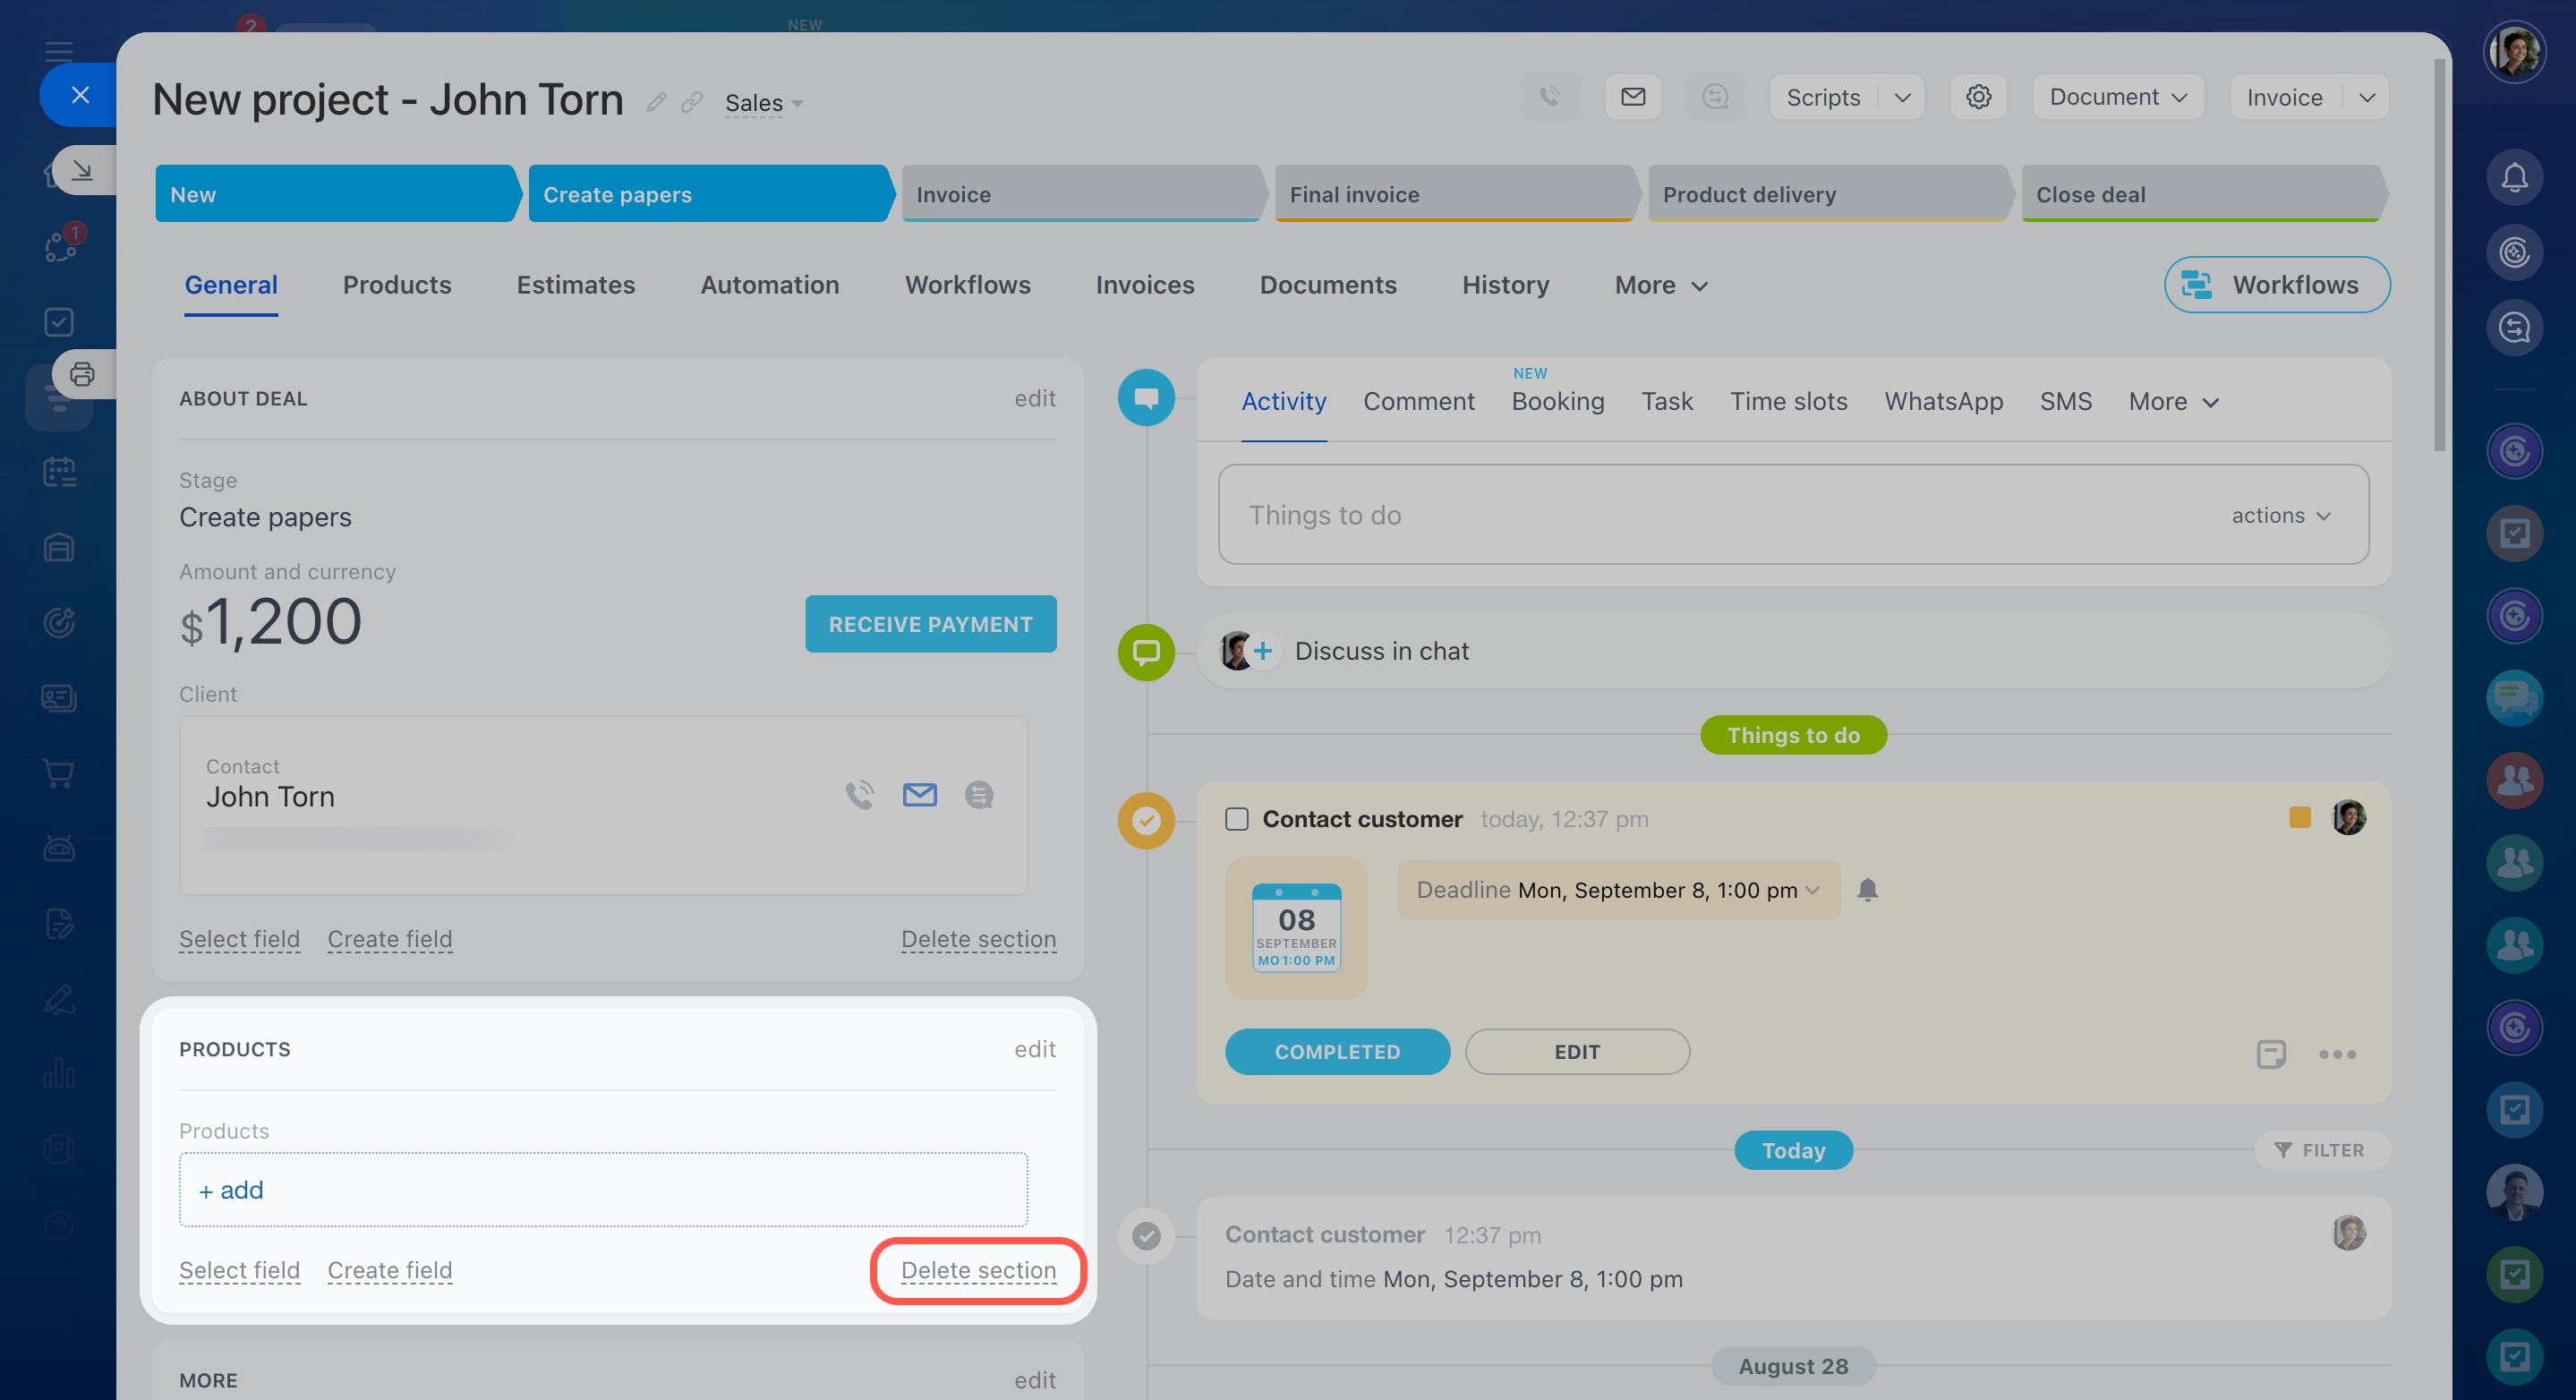Click the orange color marker on activity
2576x1400 pixels.
[x=2299, y=818]
